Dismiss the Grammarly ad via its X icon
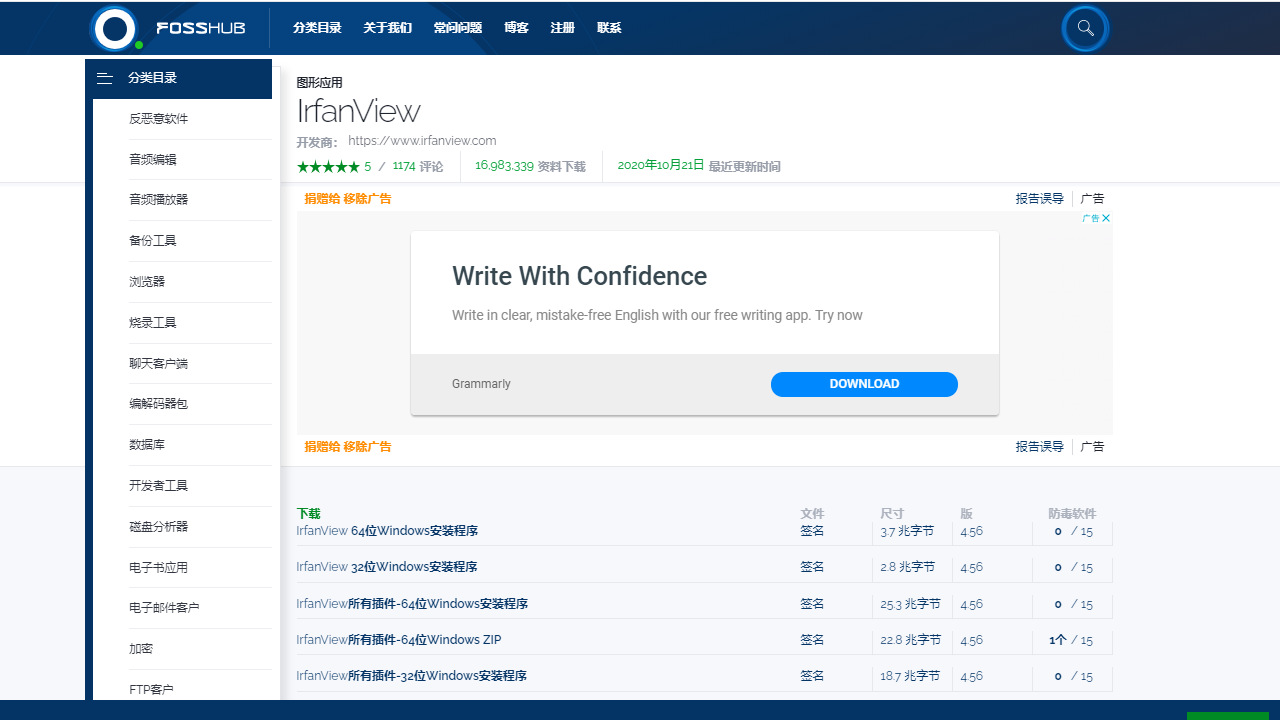The width and height of the screenshot is (1280, 720). (1106, 218)
